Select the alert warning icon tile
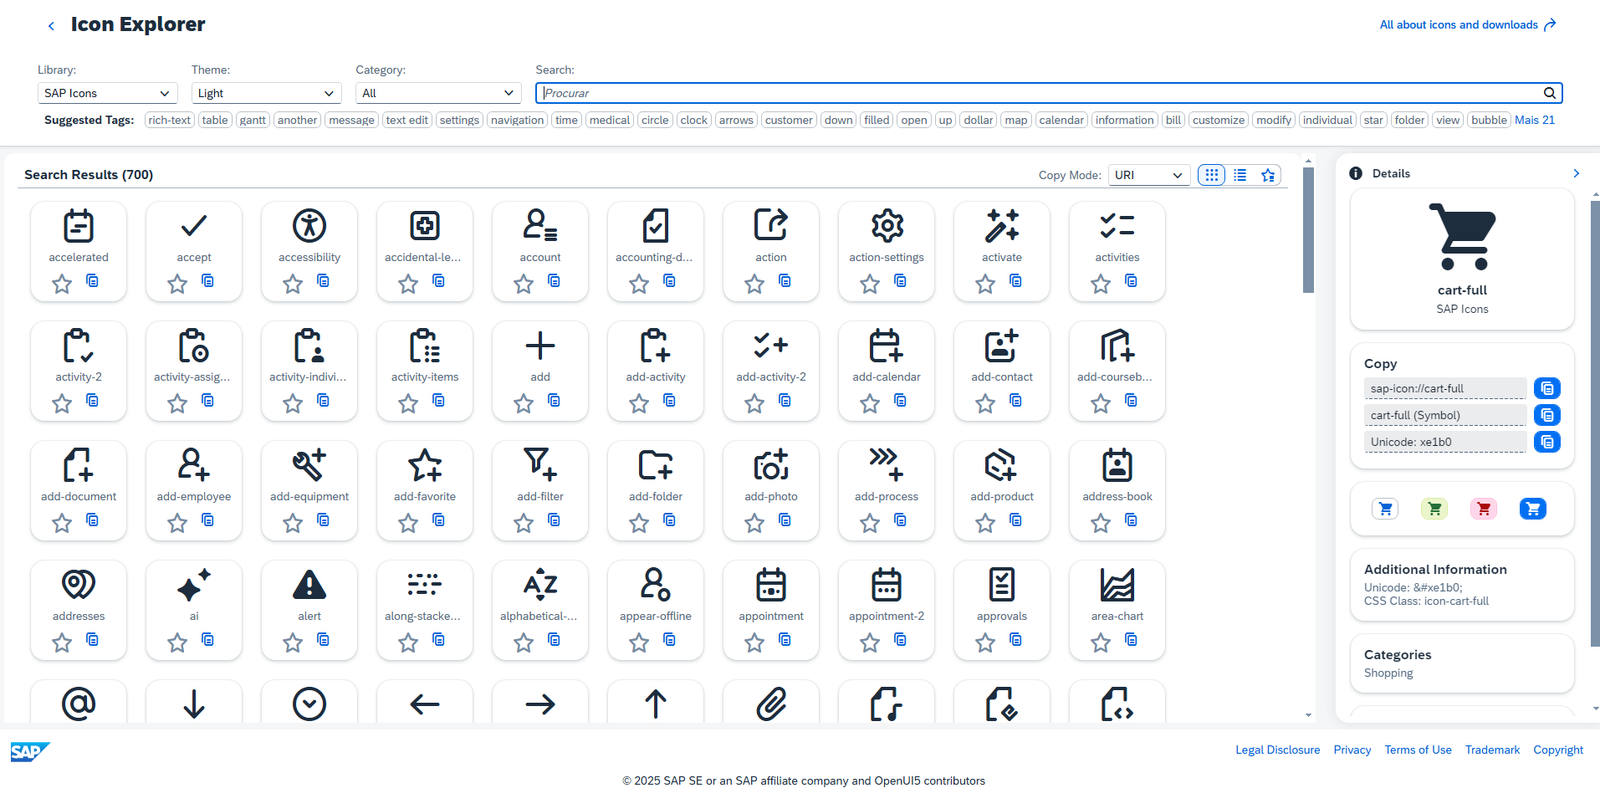1600x789 pixels. pyautogui.click(x=309, y=610)
